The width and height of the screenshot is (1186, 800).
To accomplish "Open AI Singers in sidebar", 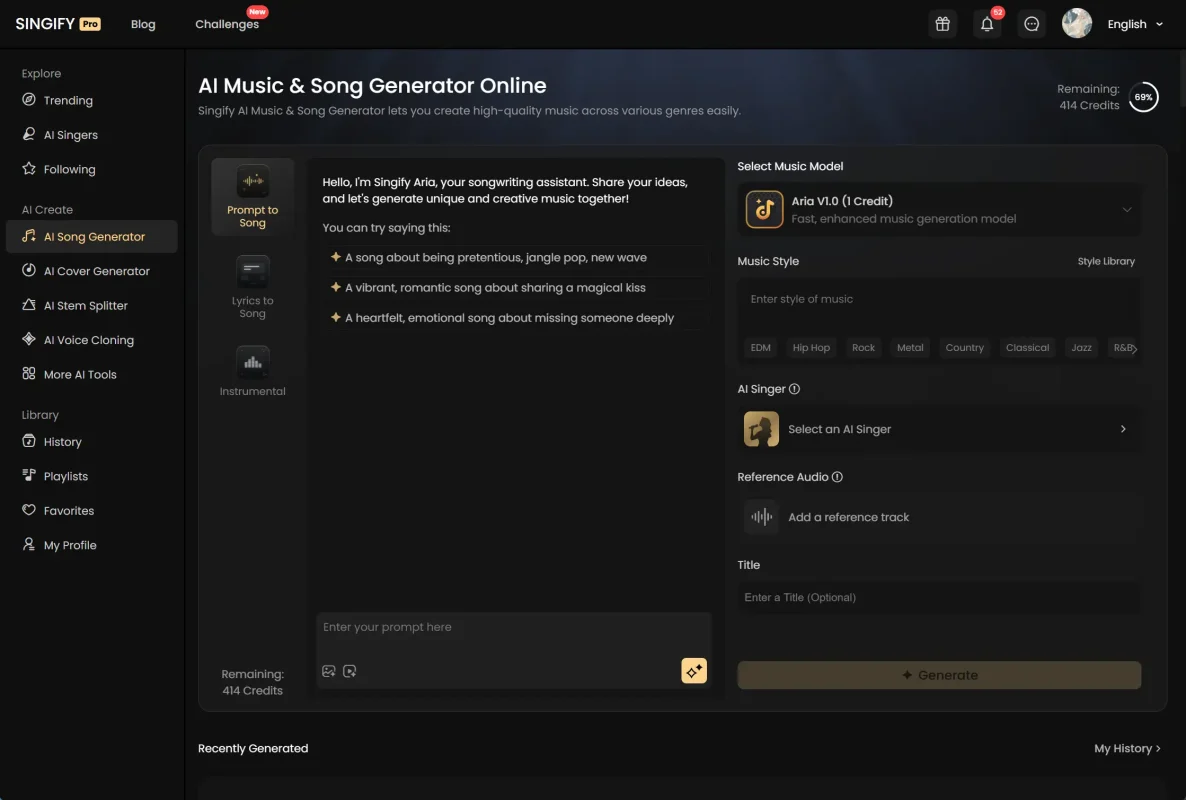I will click(70, 135).
